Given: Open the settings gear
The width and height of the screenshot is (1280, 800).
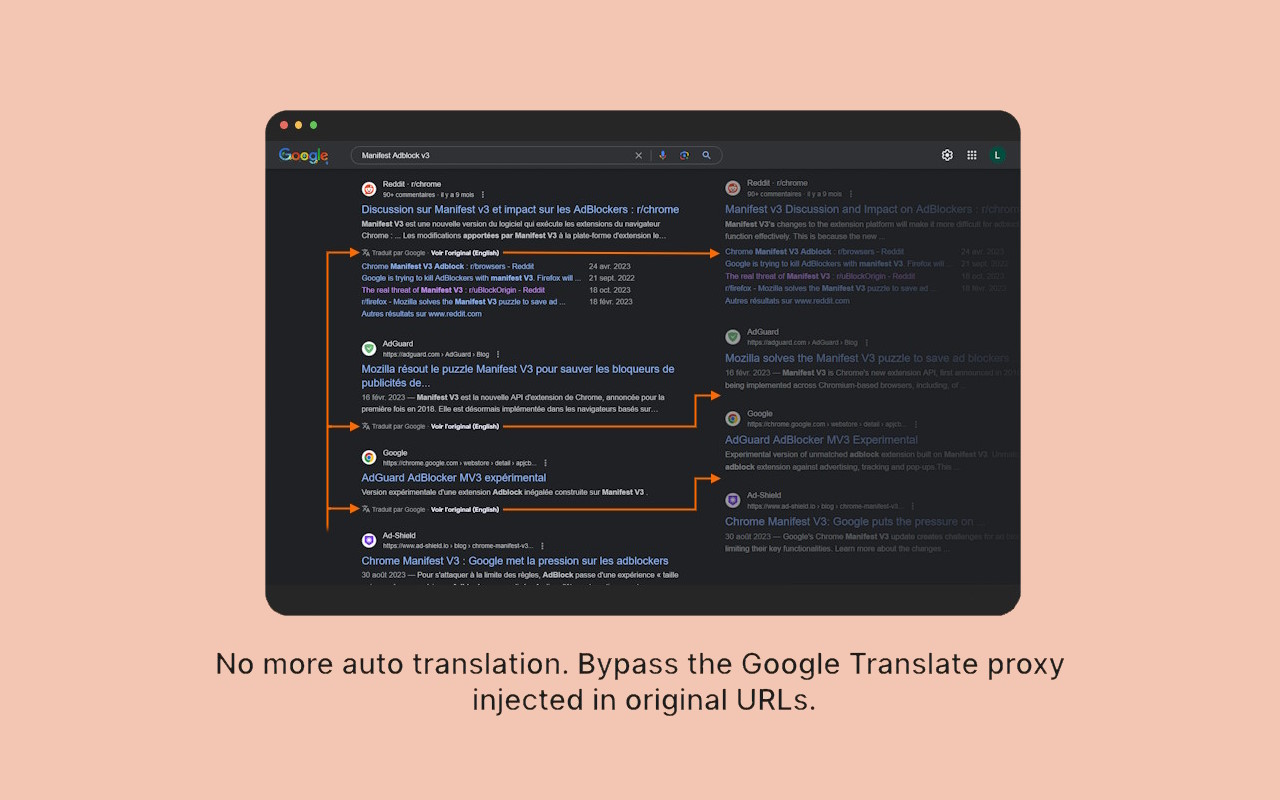Looking at the screenshot, I should [x=947, y=155].
